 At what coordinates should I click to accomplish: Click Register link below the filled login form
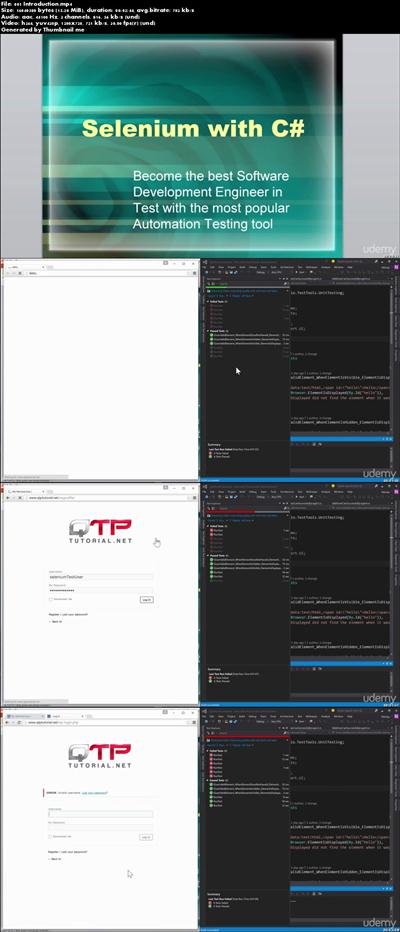[53, 614]
